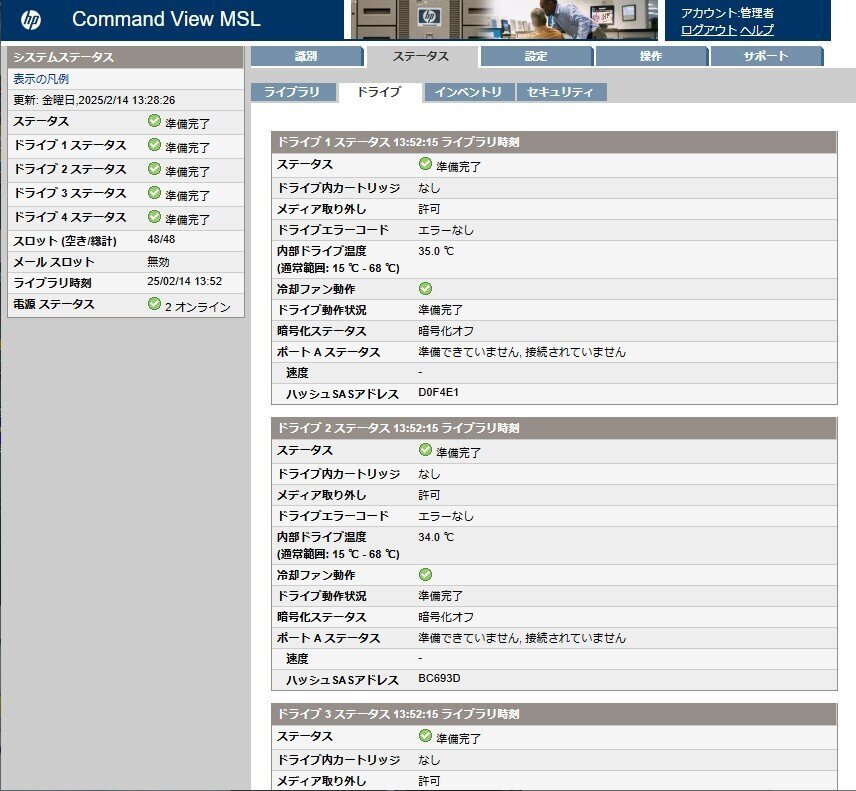The image size is (856, 791).
Task: Click Drive 2 ドライブ動作状況 value 準備完了
Action: click(x=441, y=596)
